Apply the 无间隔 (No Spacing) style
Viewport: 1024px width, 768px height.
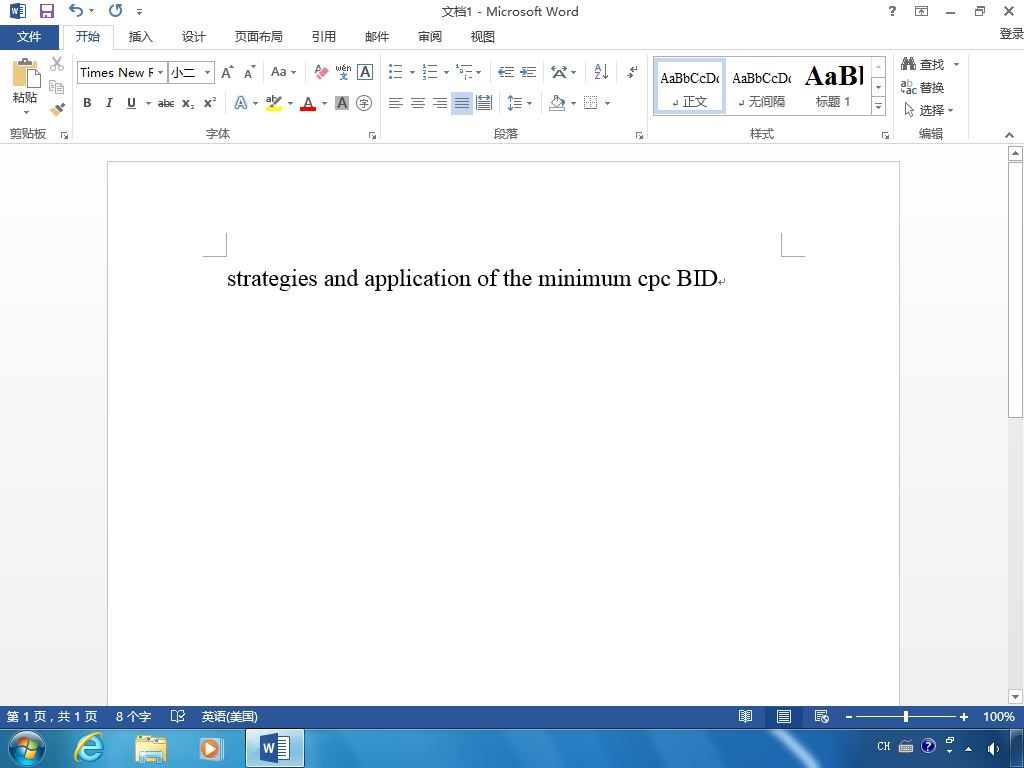point(761,86)
